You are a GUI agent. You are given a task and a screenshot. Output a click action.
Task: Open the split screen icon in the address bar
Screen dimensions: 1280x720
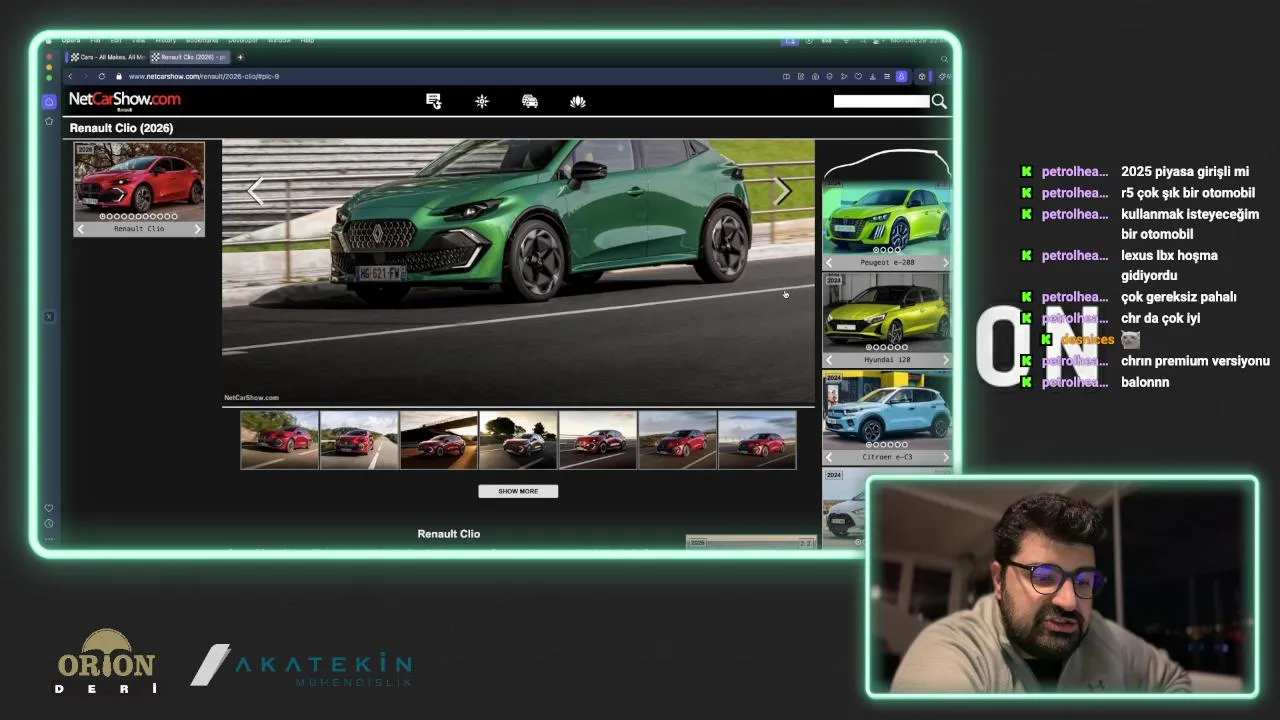786,76
